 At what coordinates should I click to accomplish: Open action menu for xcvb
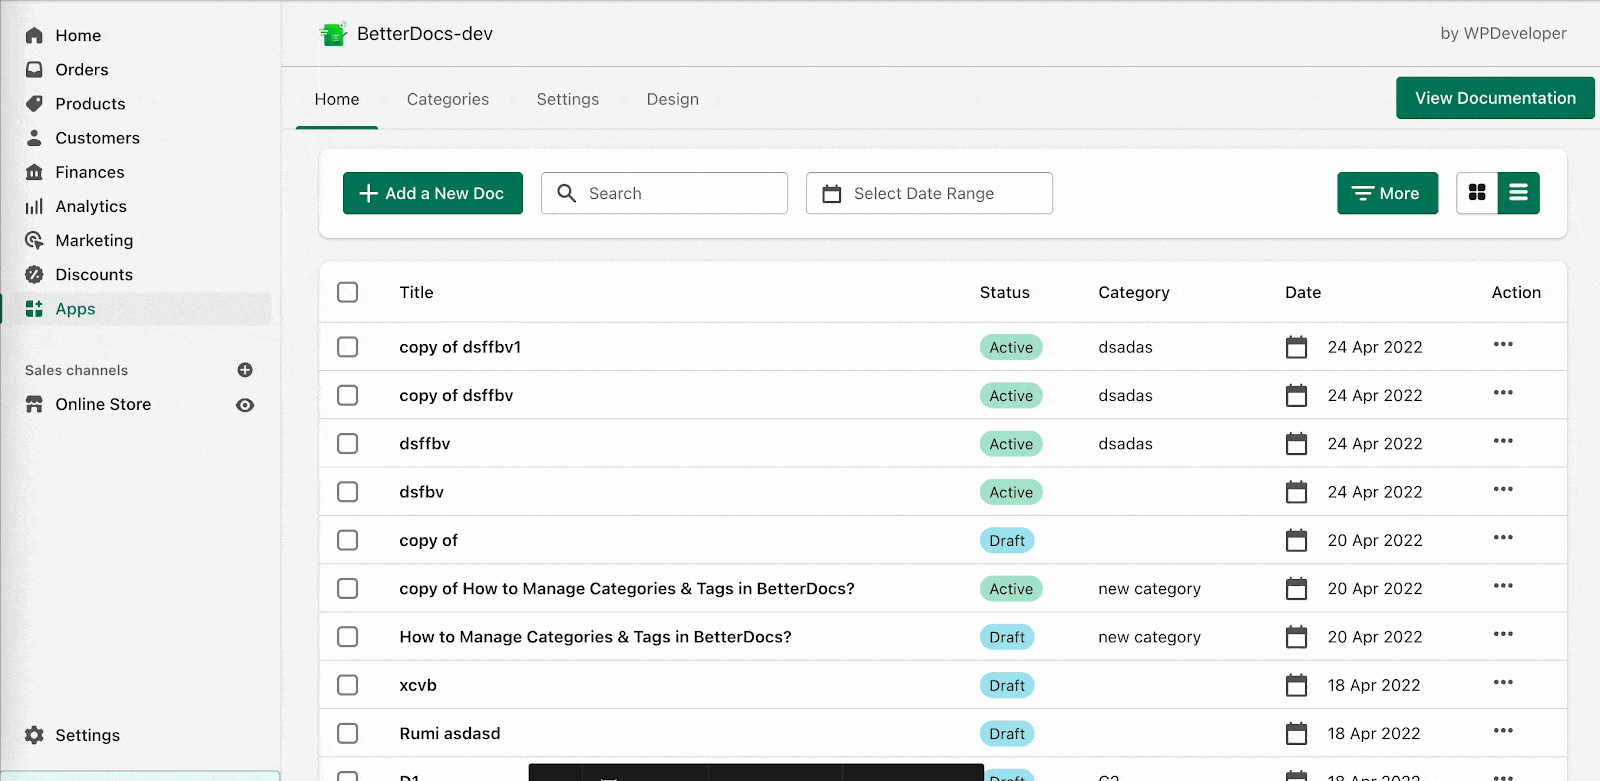1503,682
